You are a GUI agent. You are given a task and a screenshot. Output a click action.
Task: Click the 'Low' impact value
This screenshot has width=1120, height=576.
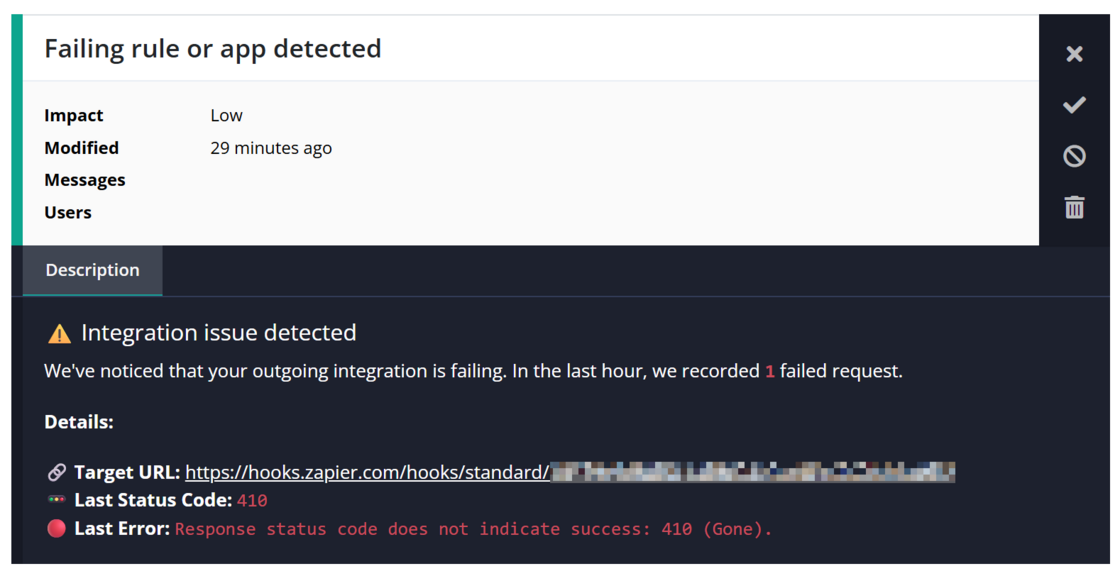226,115
